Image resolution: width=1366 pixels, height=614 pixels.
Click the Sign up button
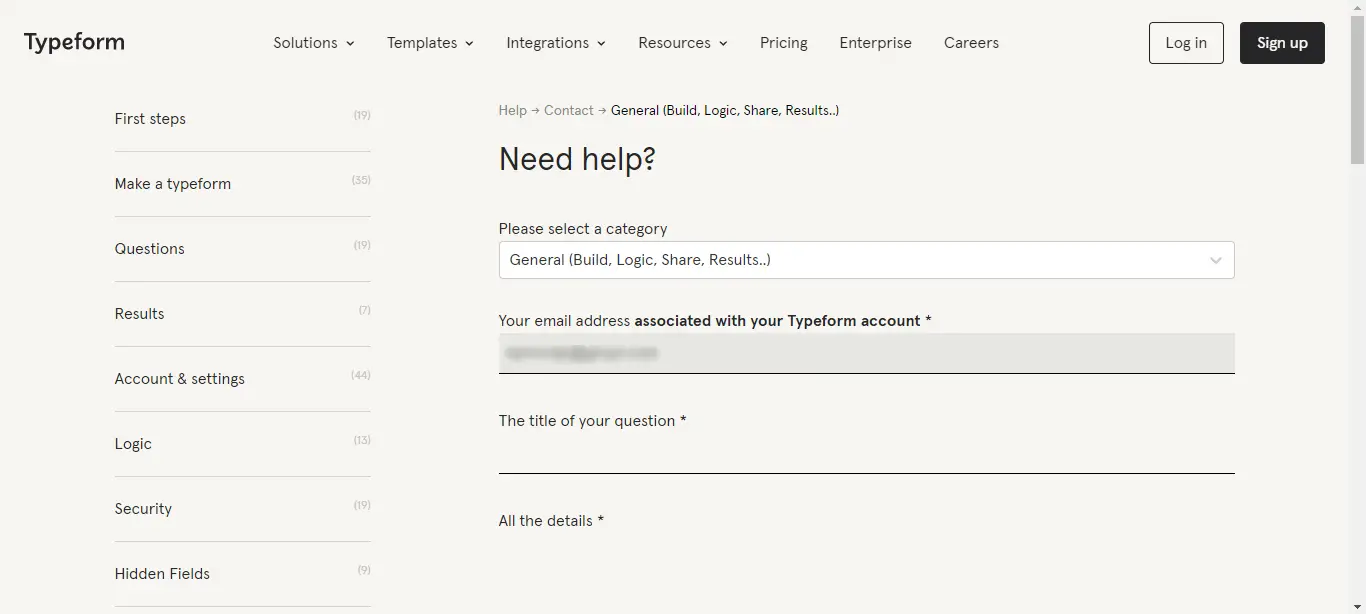1282,43
